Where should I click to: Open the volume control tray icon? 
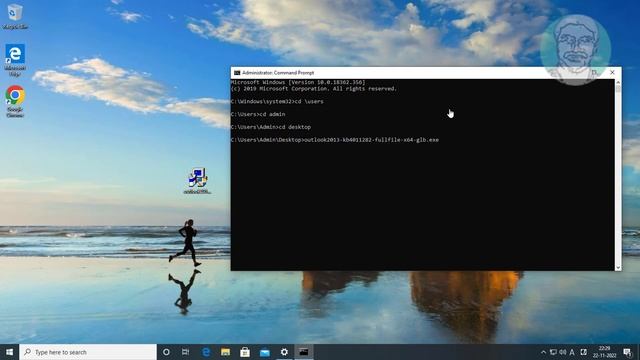tap(563, 352)
